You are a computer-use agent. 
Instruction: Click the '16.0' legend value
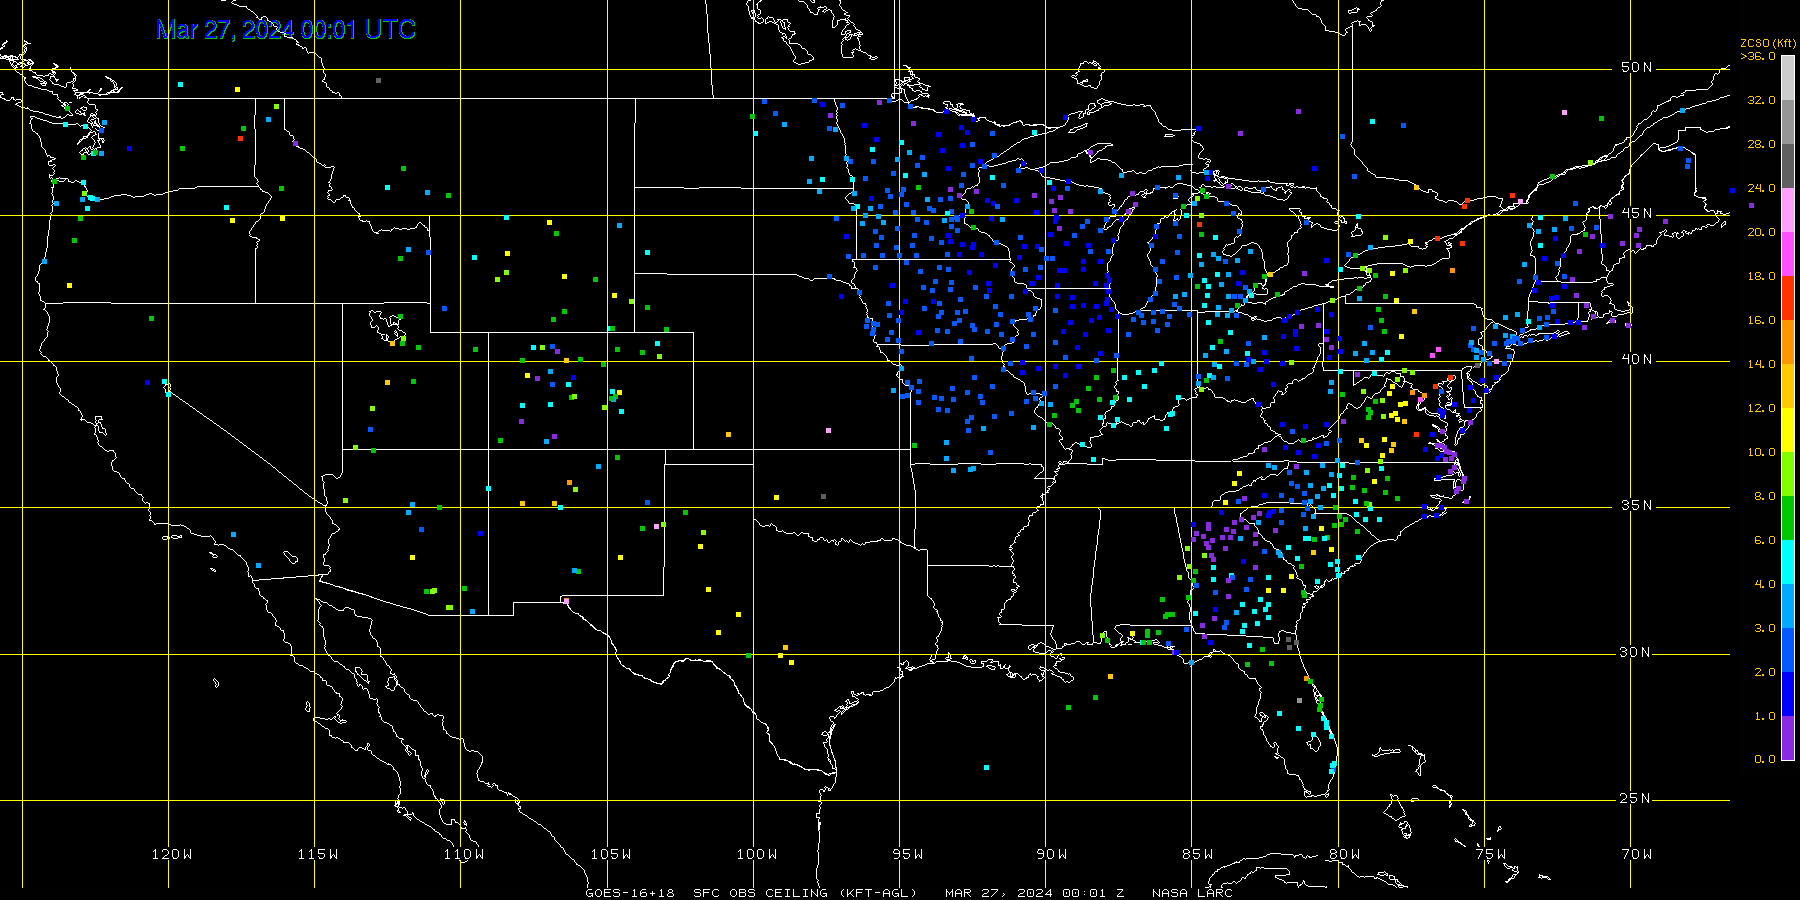(x=1761, y=320)
